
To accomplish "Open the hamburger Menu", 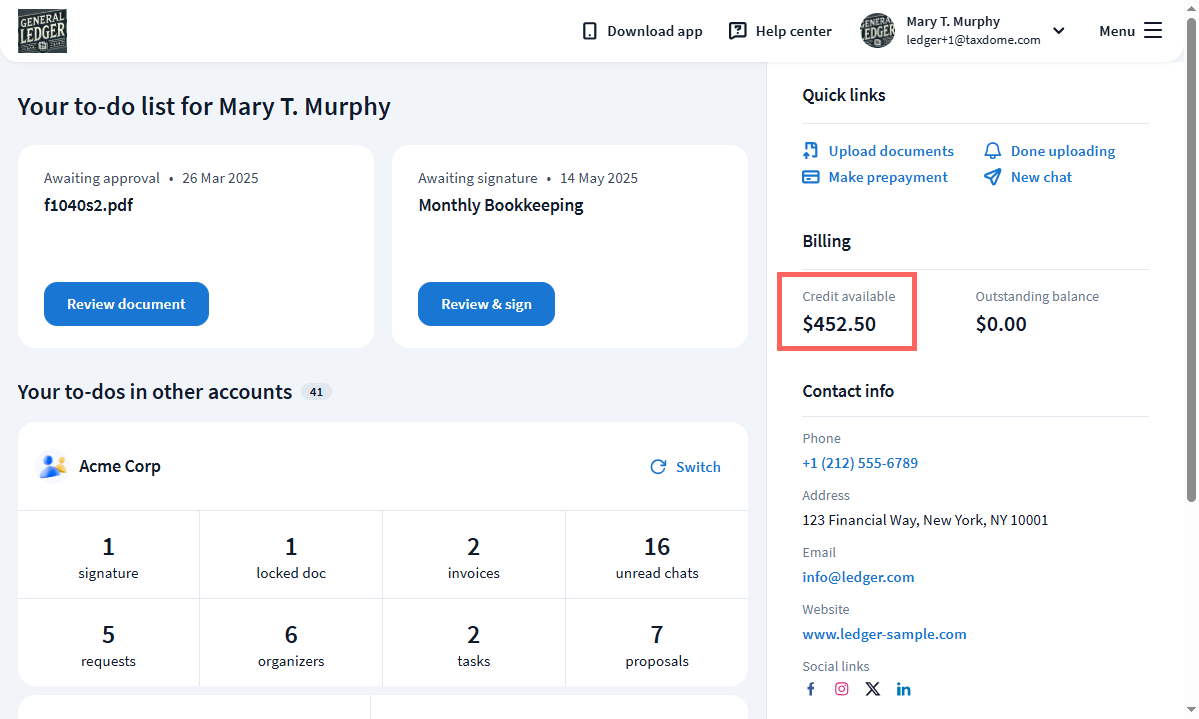I will [1130, 31].
